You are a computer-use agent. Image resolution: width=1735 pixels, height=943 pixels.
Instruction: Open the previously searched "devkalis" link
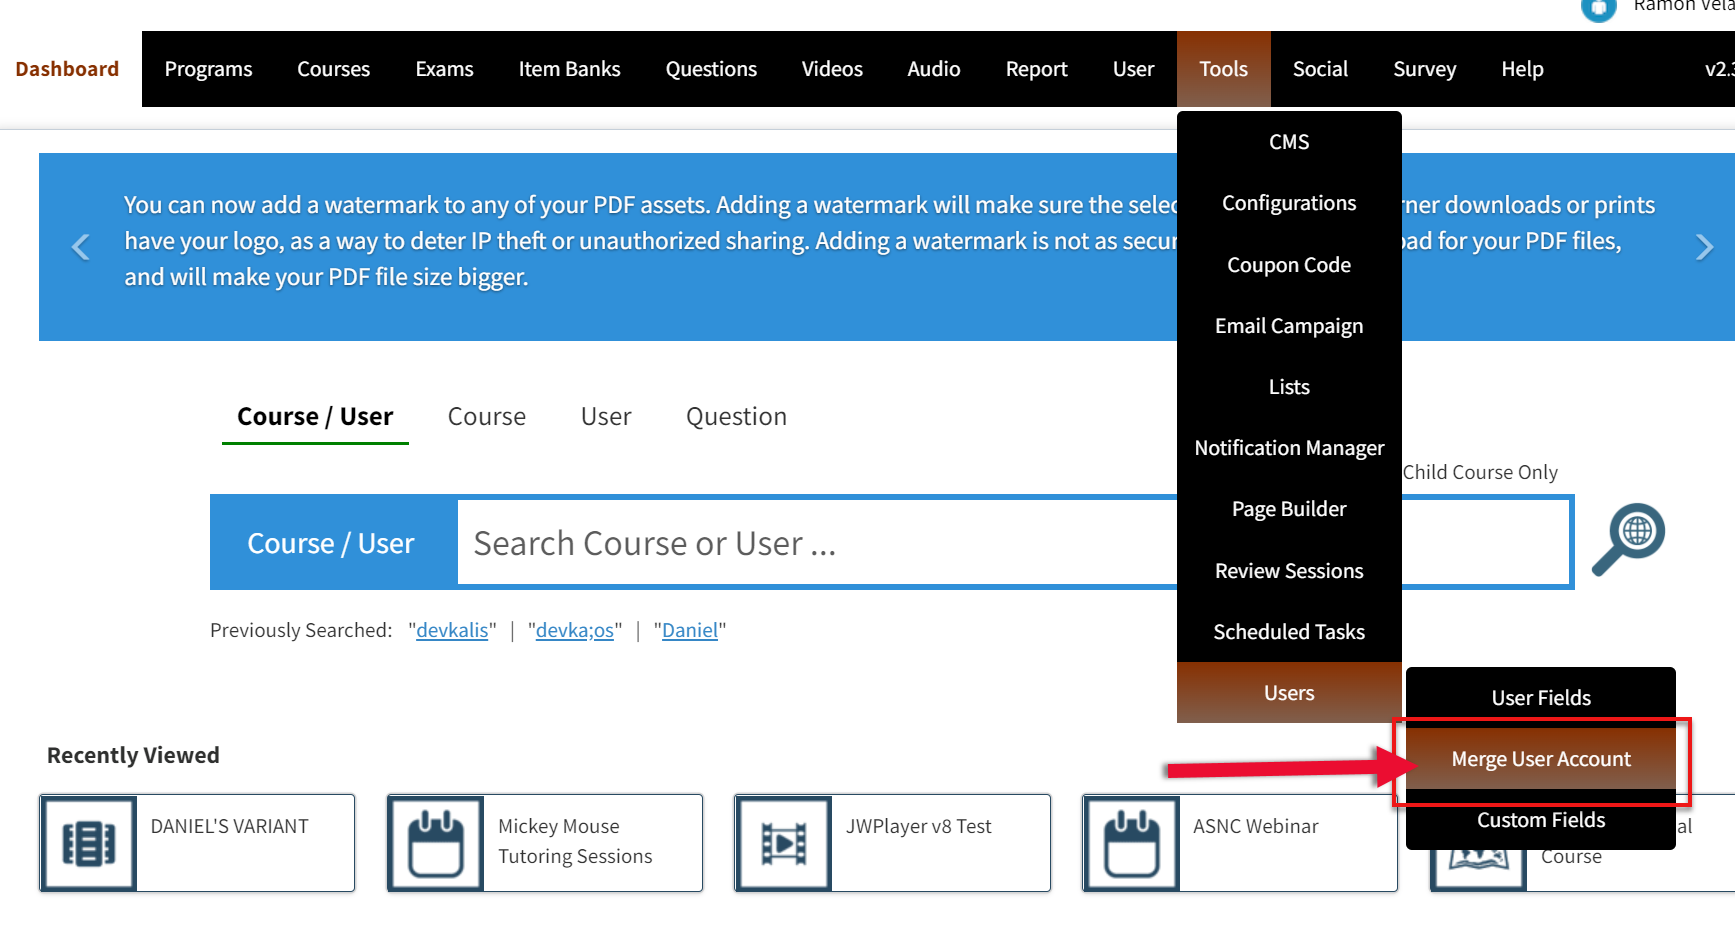[452, 630]
